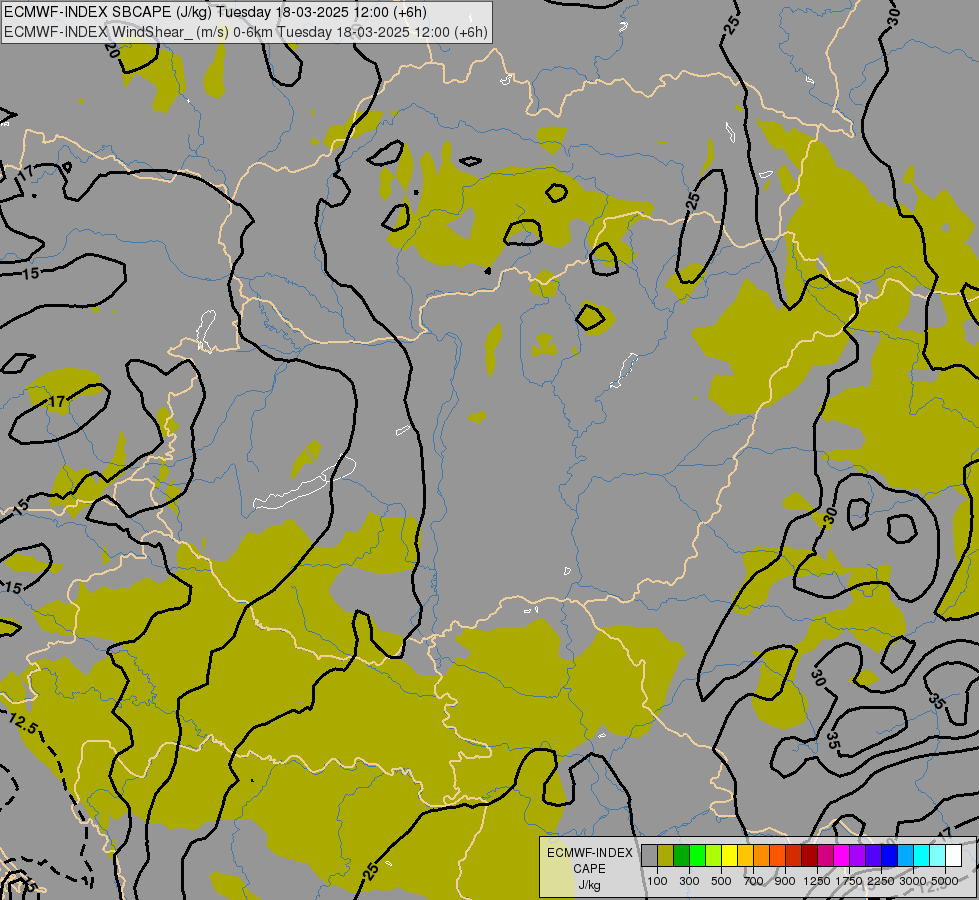This screenshot has height=900, width=979.
Task: Select the bright magenta legend swatch
Action: tap(841, 855)
